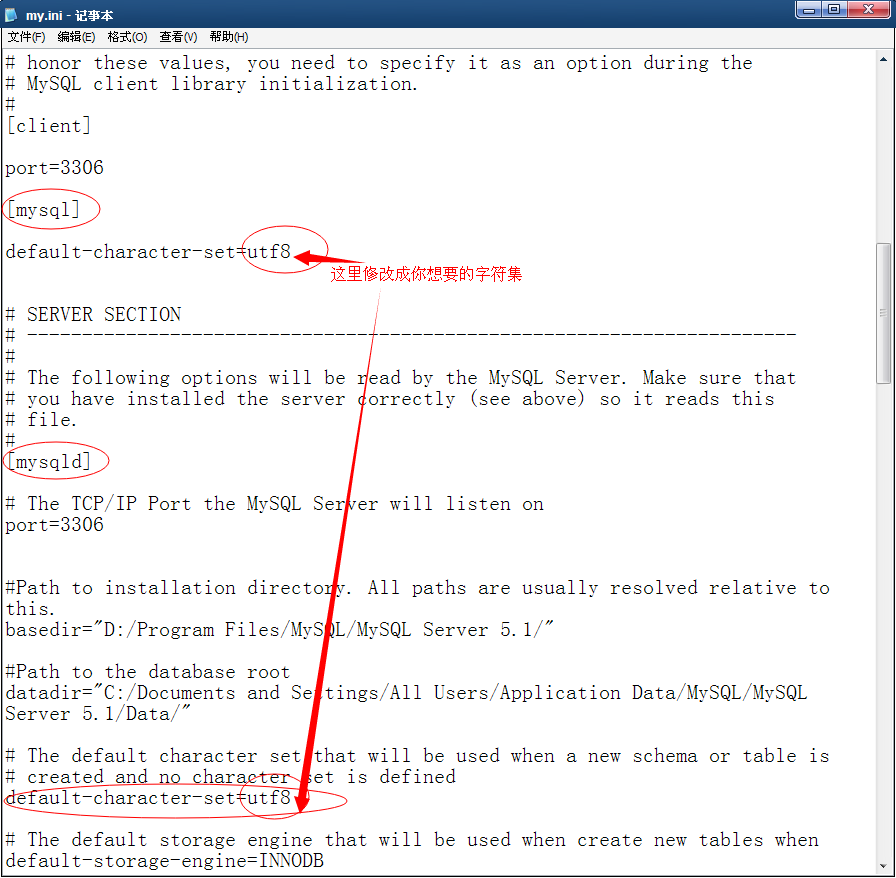Minimize the my.ini Notepad window

[x=809, y=9]
